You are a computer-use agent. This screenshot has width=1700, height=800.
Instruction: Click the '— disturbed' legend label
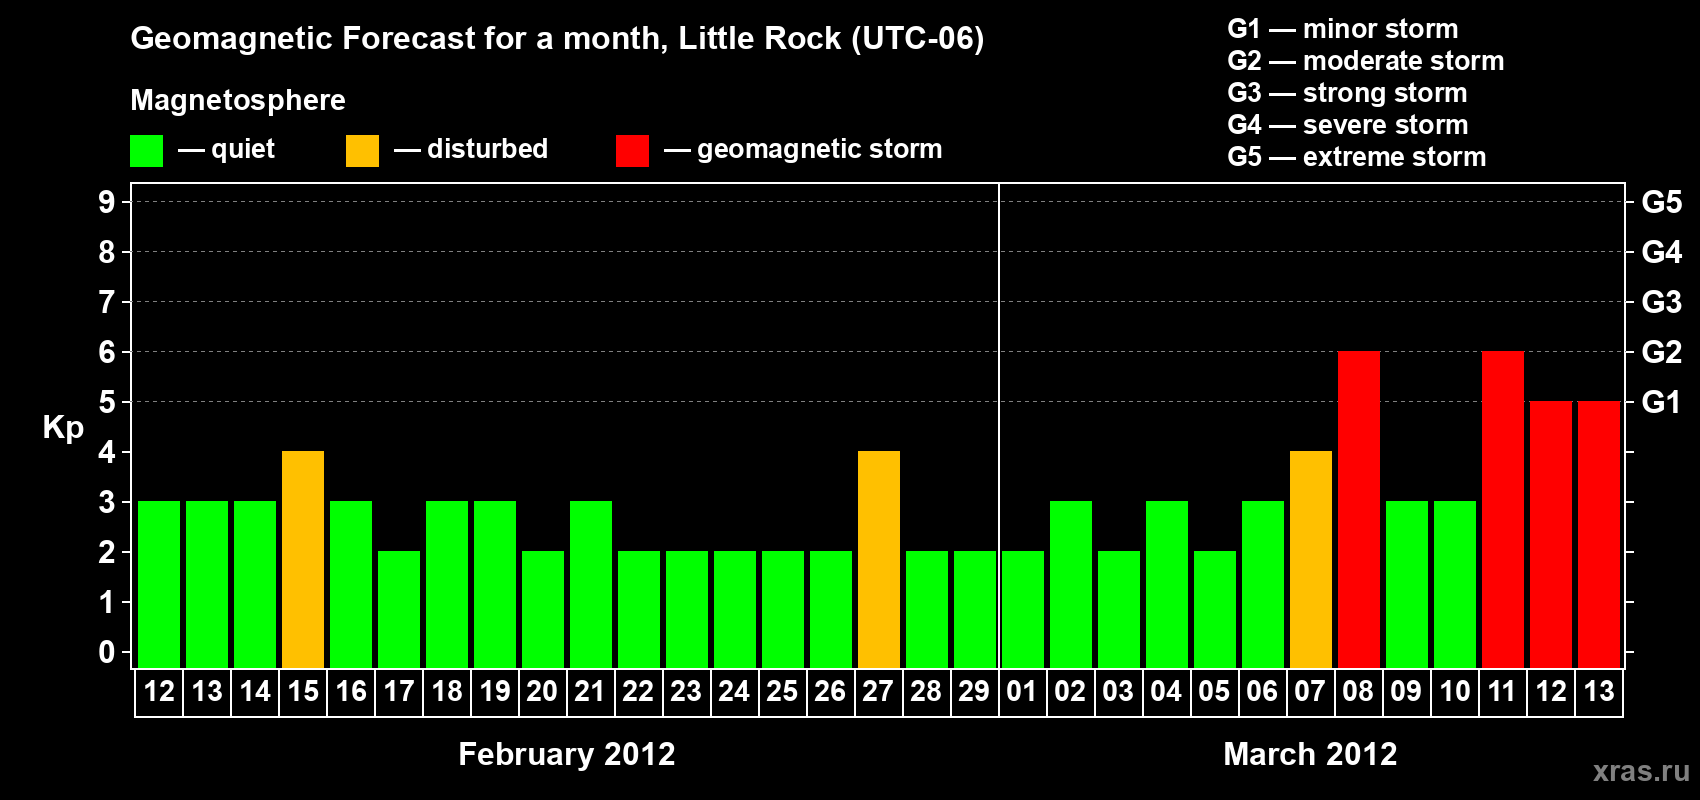[471, 149]
